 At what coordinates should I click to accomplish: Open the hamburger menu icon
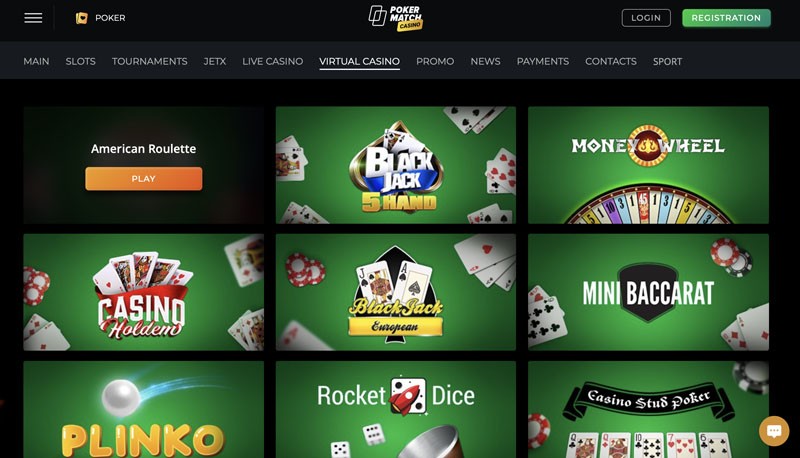tap(33, 18)
